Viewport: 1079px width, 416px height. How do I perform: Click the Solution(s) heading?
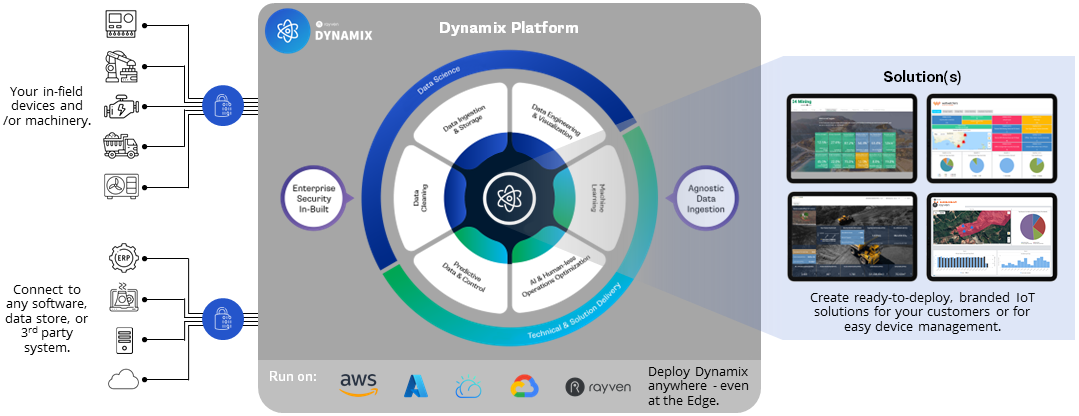[922, 77]
